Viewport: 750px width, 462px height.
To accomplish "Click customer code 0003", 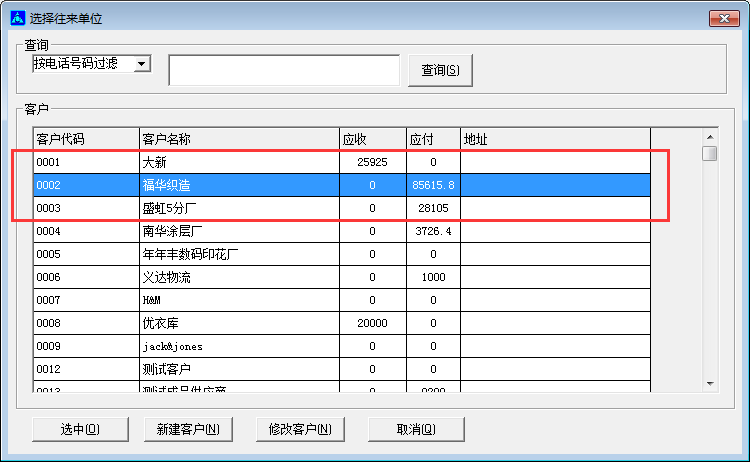I will pyautogui.click(x=48, y=208).
